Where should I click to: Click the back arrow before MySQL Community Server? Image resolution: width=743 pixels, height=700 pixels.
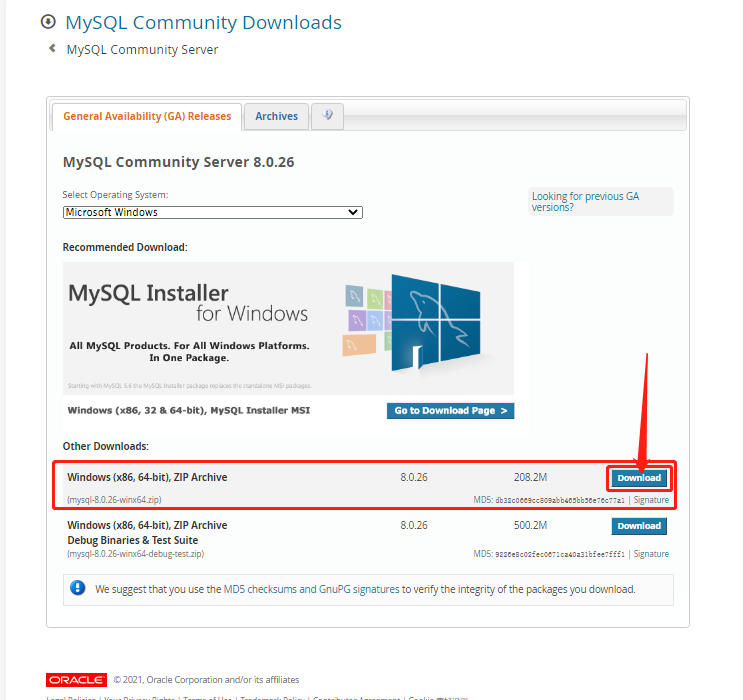pyautogui.click(x=53, y=48)
